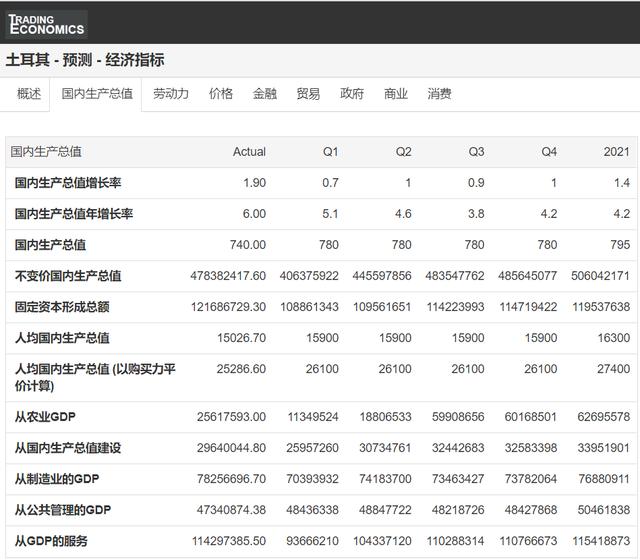The width and height of the screenshot is (640, 560).
Task: Open the 不变价国内生产总值 link
Action: coord(68,276)
